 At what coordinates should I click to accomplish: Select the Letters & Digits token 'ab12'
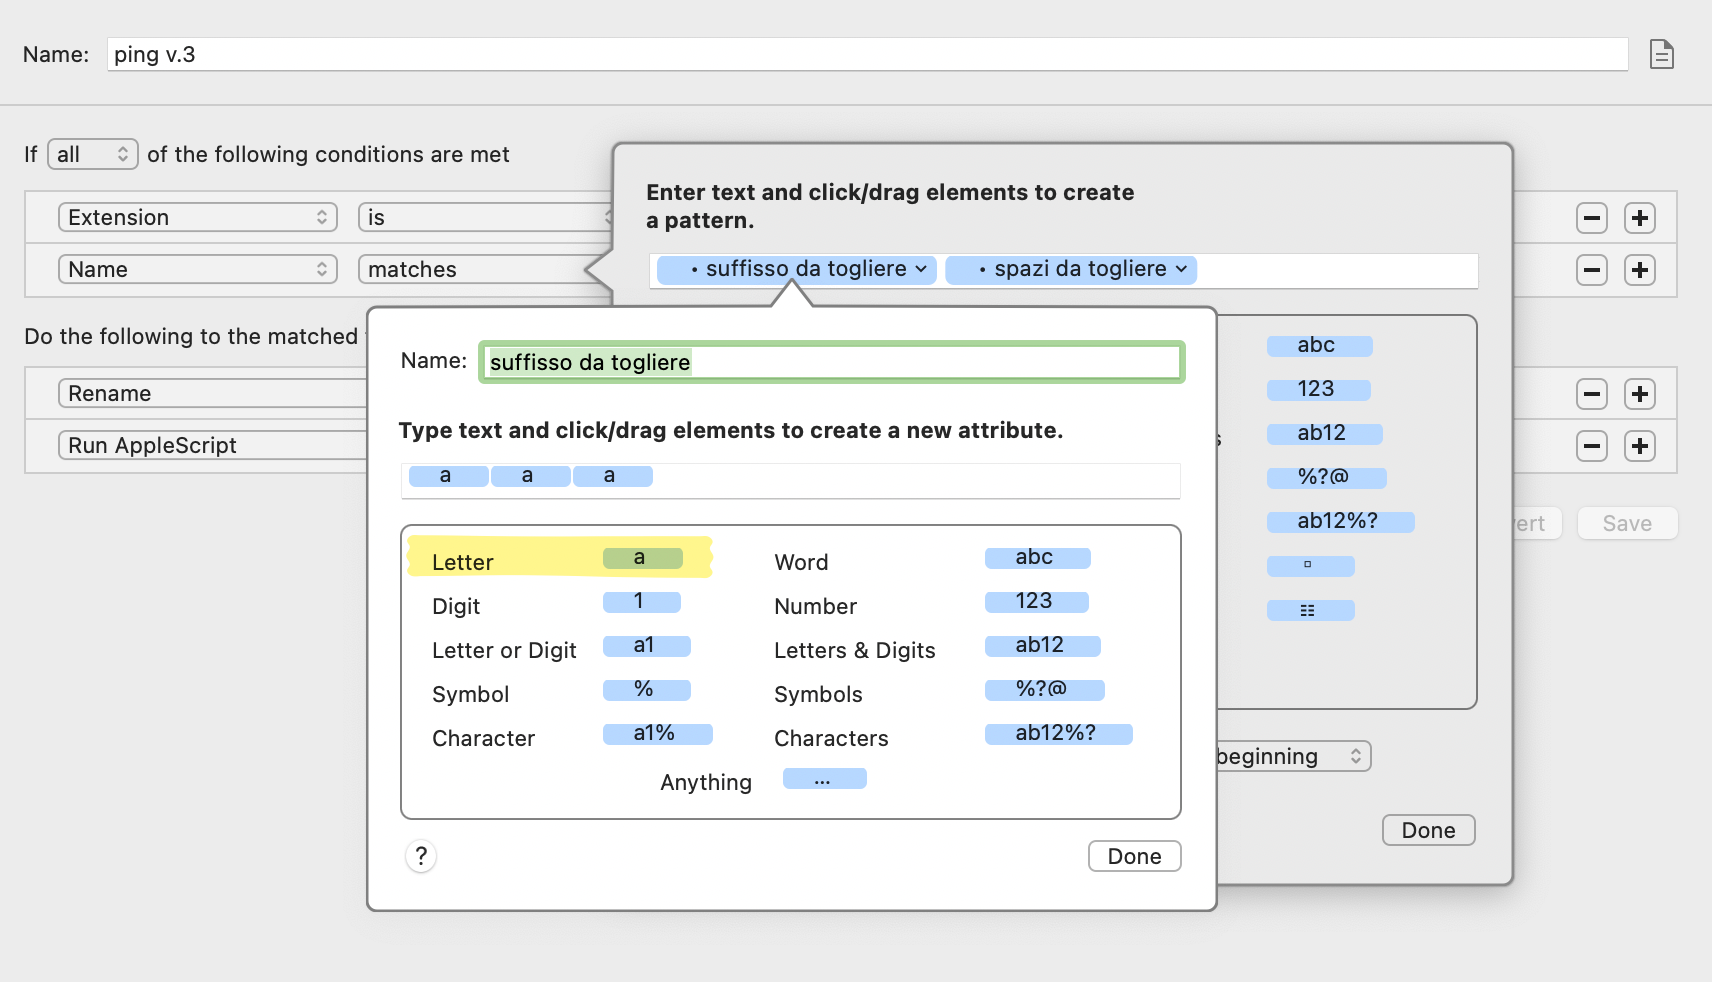pos(1043,646)
